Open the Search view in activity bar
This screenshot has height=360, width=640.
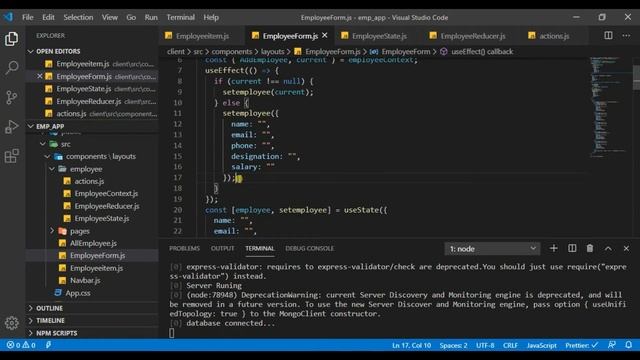tap(11, 67)
